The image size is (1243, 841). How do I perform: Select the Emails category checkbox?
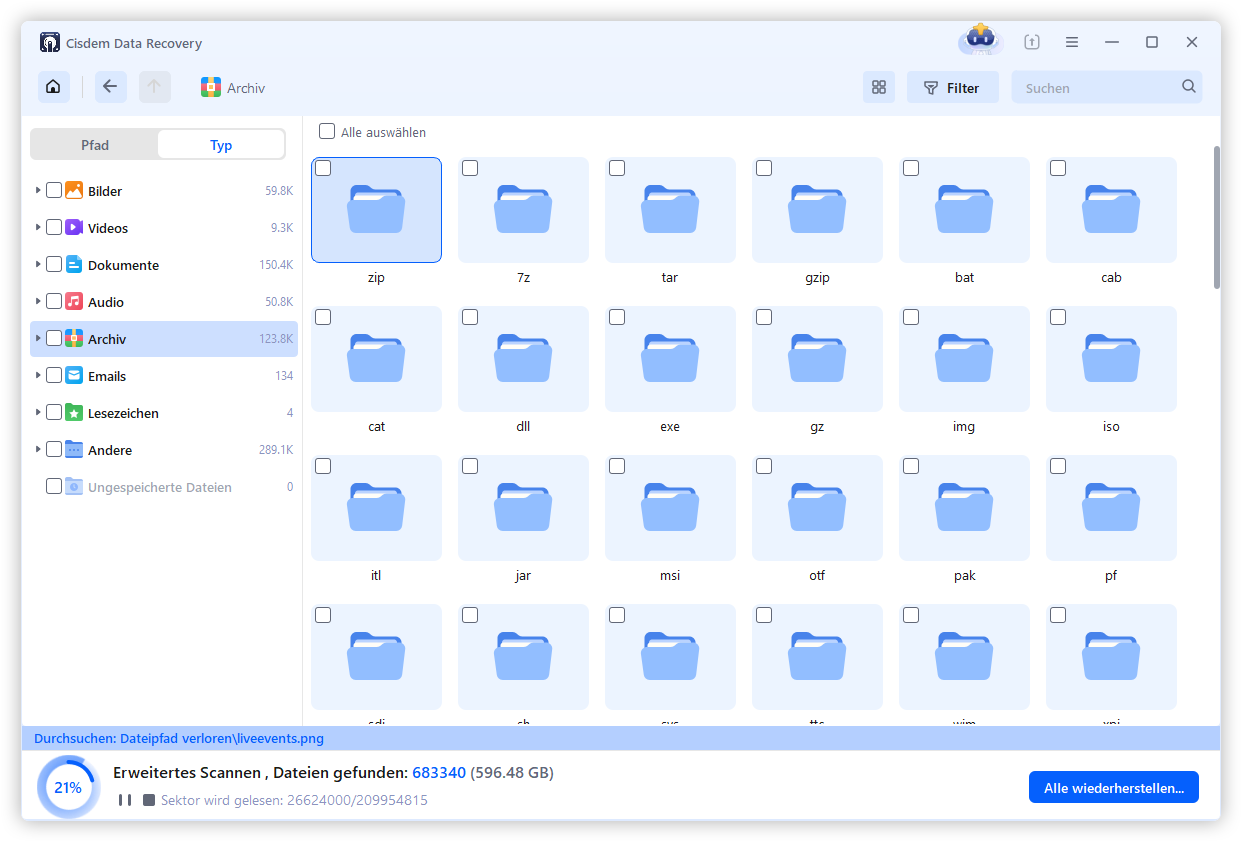[x=55, y=375]
